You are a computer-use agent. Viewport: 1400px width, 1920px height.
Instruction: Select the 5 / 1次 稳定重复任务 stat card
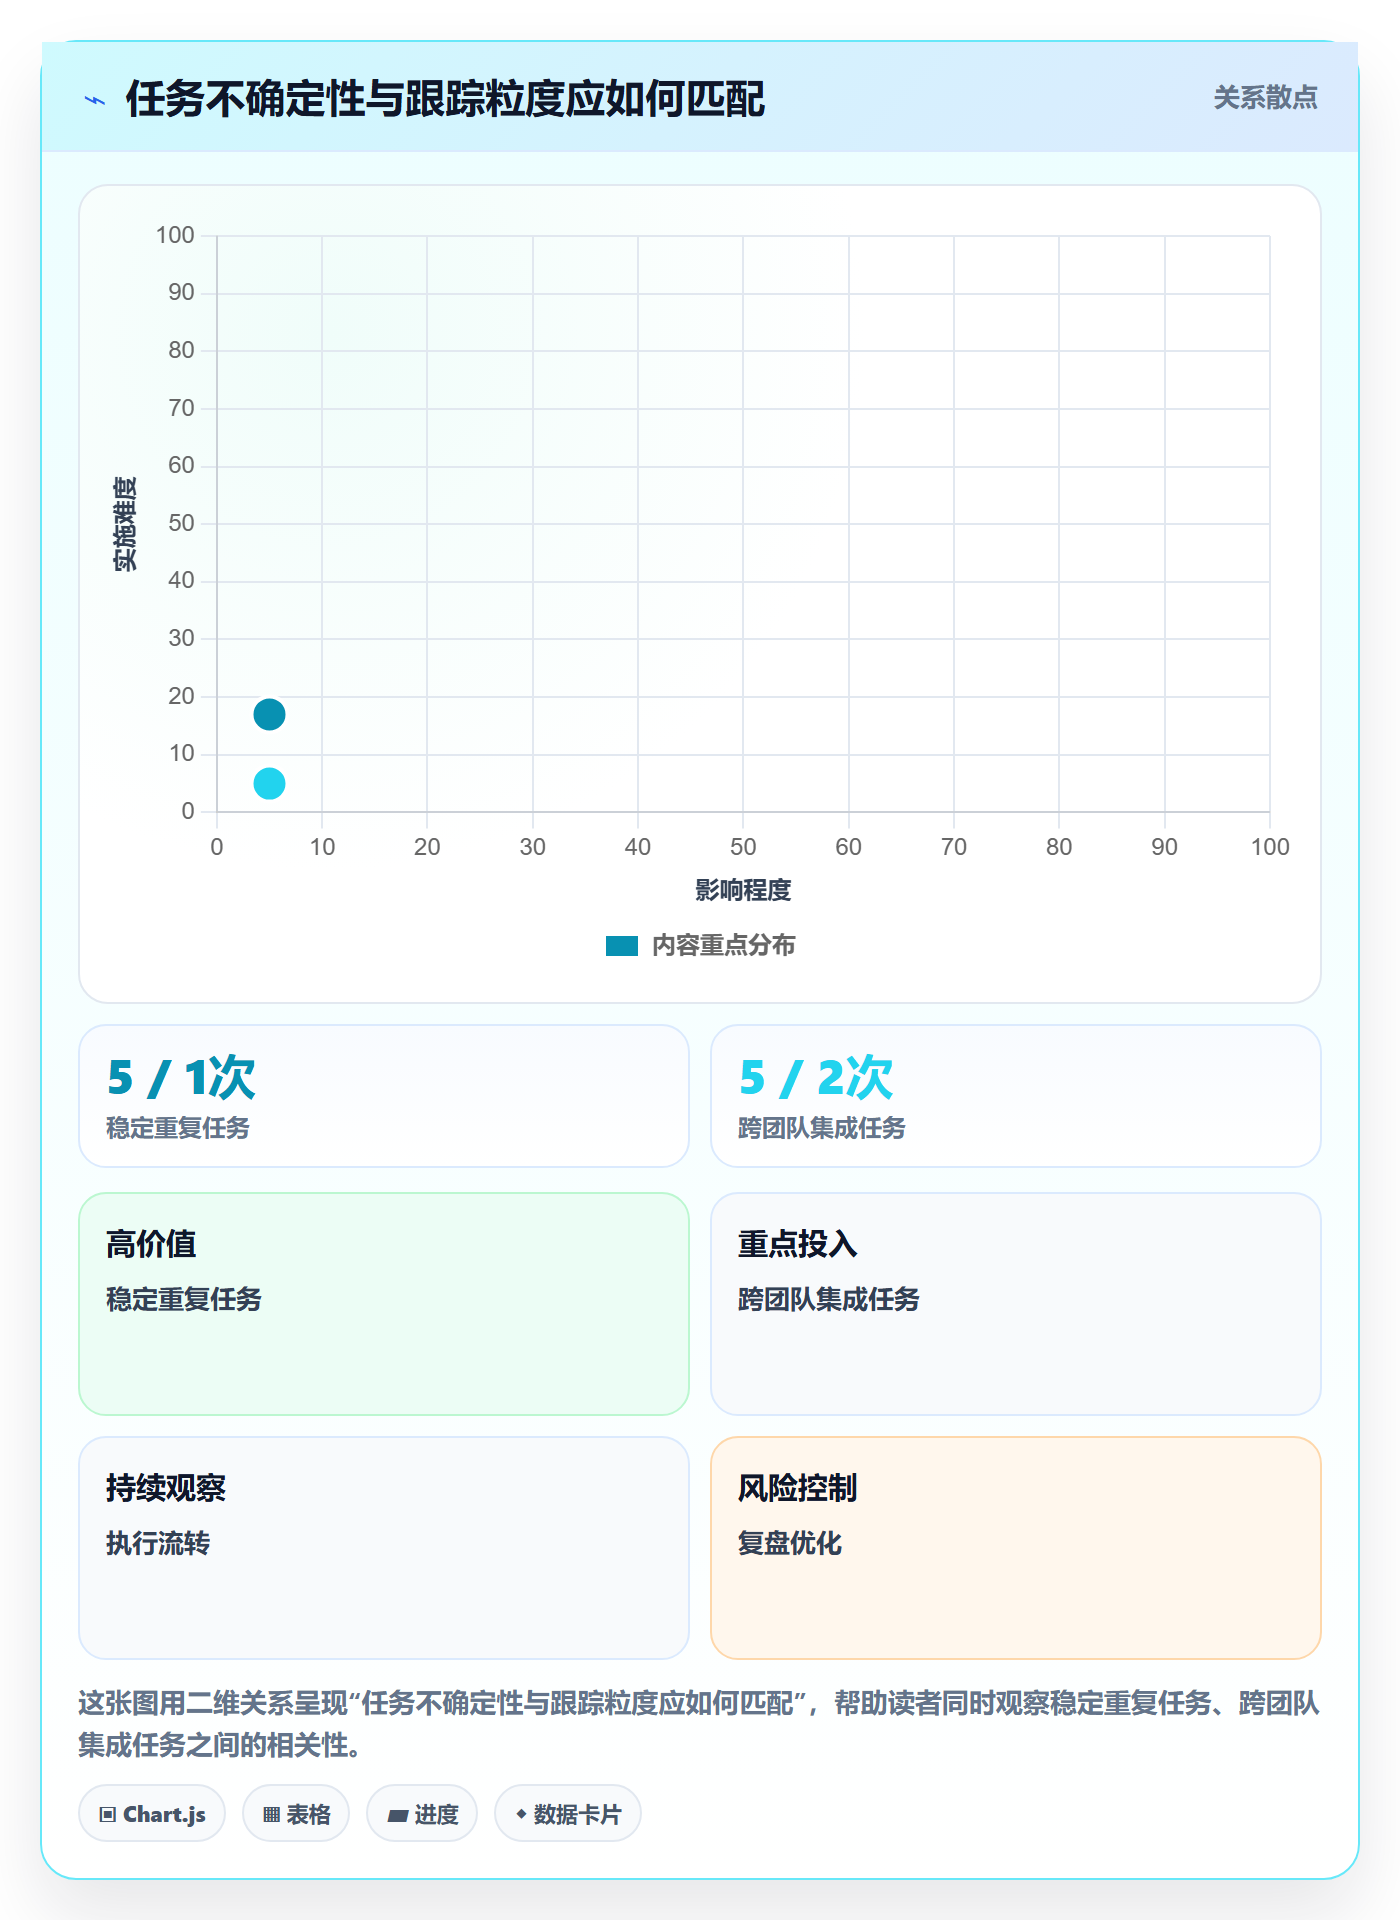click(x=384, y=1096)
